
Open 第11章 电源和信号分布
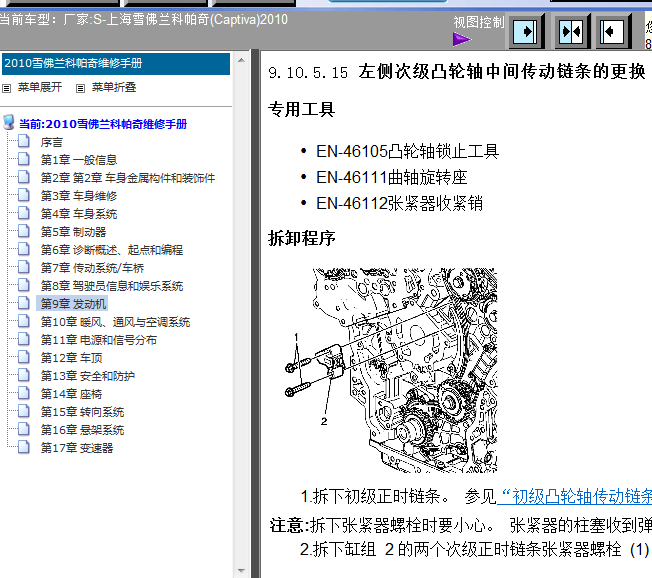coord(99,340)
